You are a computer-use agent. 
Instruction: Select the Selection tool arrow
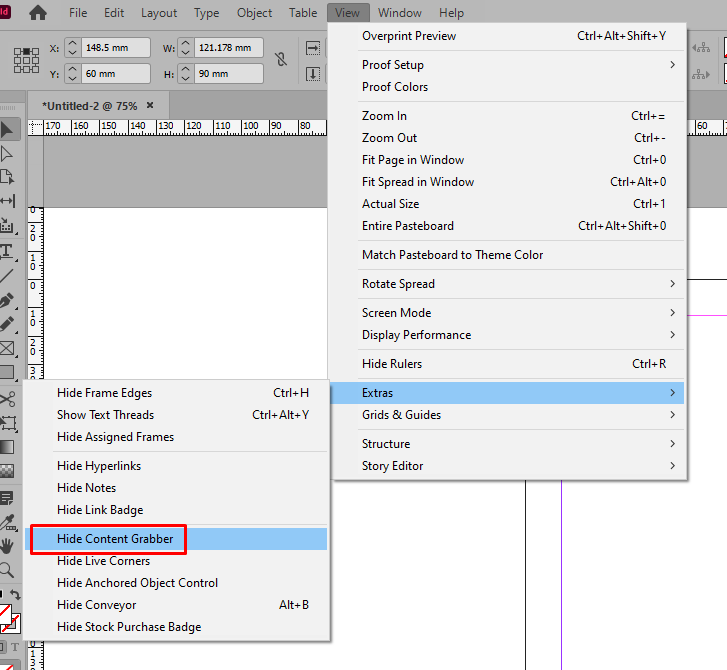7,130
